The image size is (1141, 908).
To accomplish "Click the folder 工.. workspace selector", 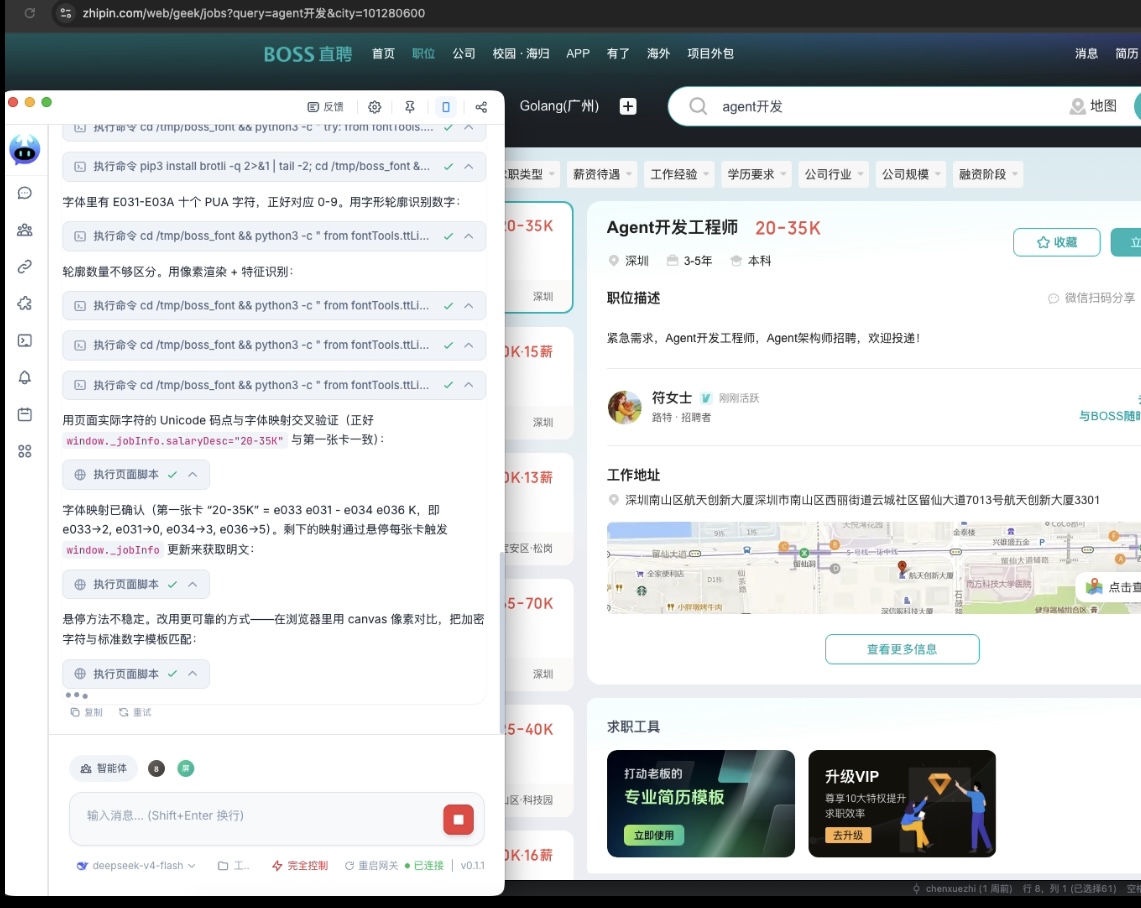I will point(234,866).
